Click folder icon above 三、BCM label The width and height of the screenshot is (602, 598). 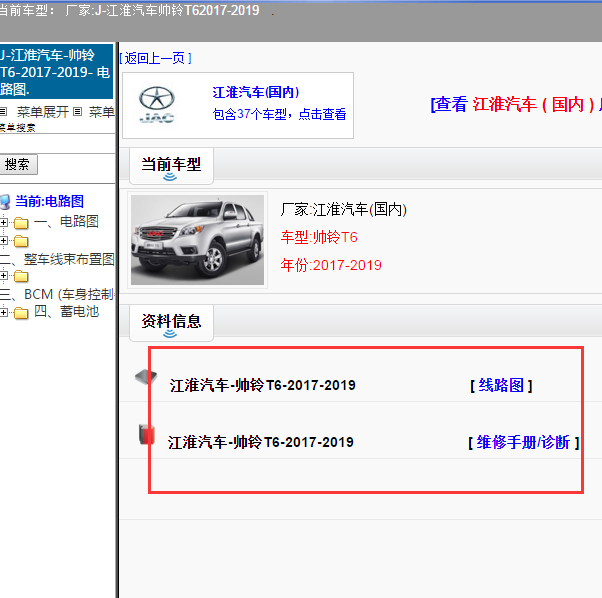tap(21, 276)
